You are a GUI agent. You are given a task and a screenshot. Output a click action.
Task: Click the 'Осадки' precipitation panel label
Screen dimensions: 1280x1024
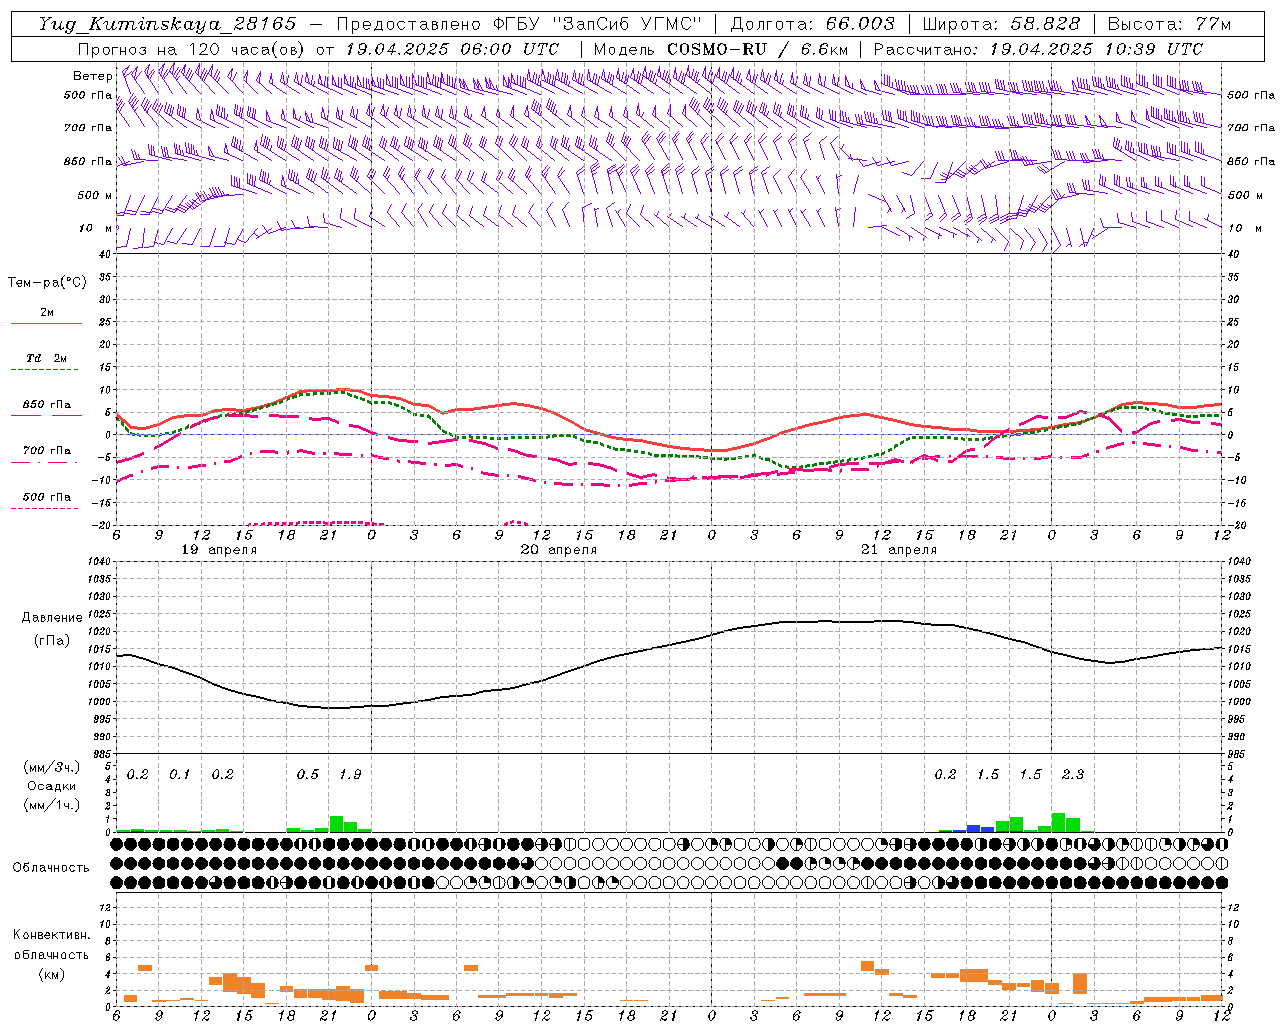pyautogui.click(x=51, y=786)
